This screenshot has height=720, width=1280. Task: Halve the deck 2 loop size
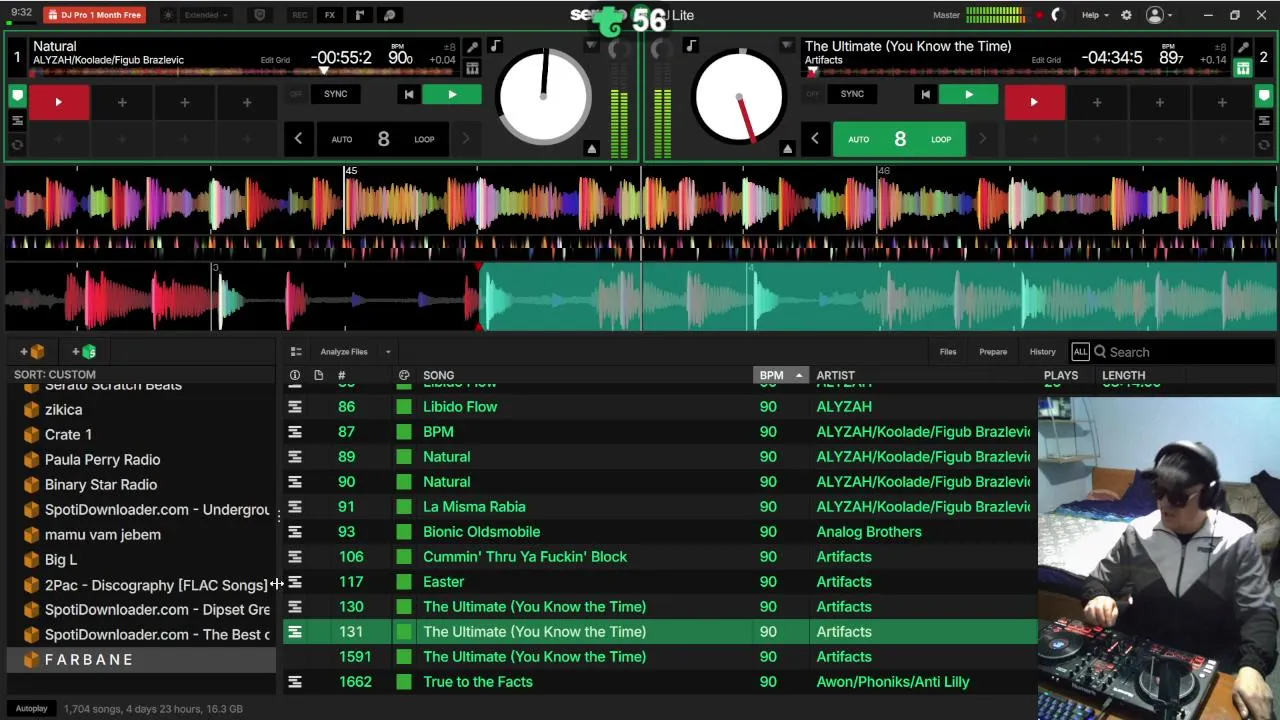point(814,139)
